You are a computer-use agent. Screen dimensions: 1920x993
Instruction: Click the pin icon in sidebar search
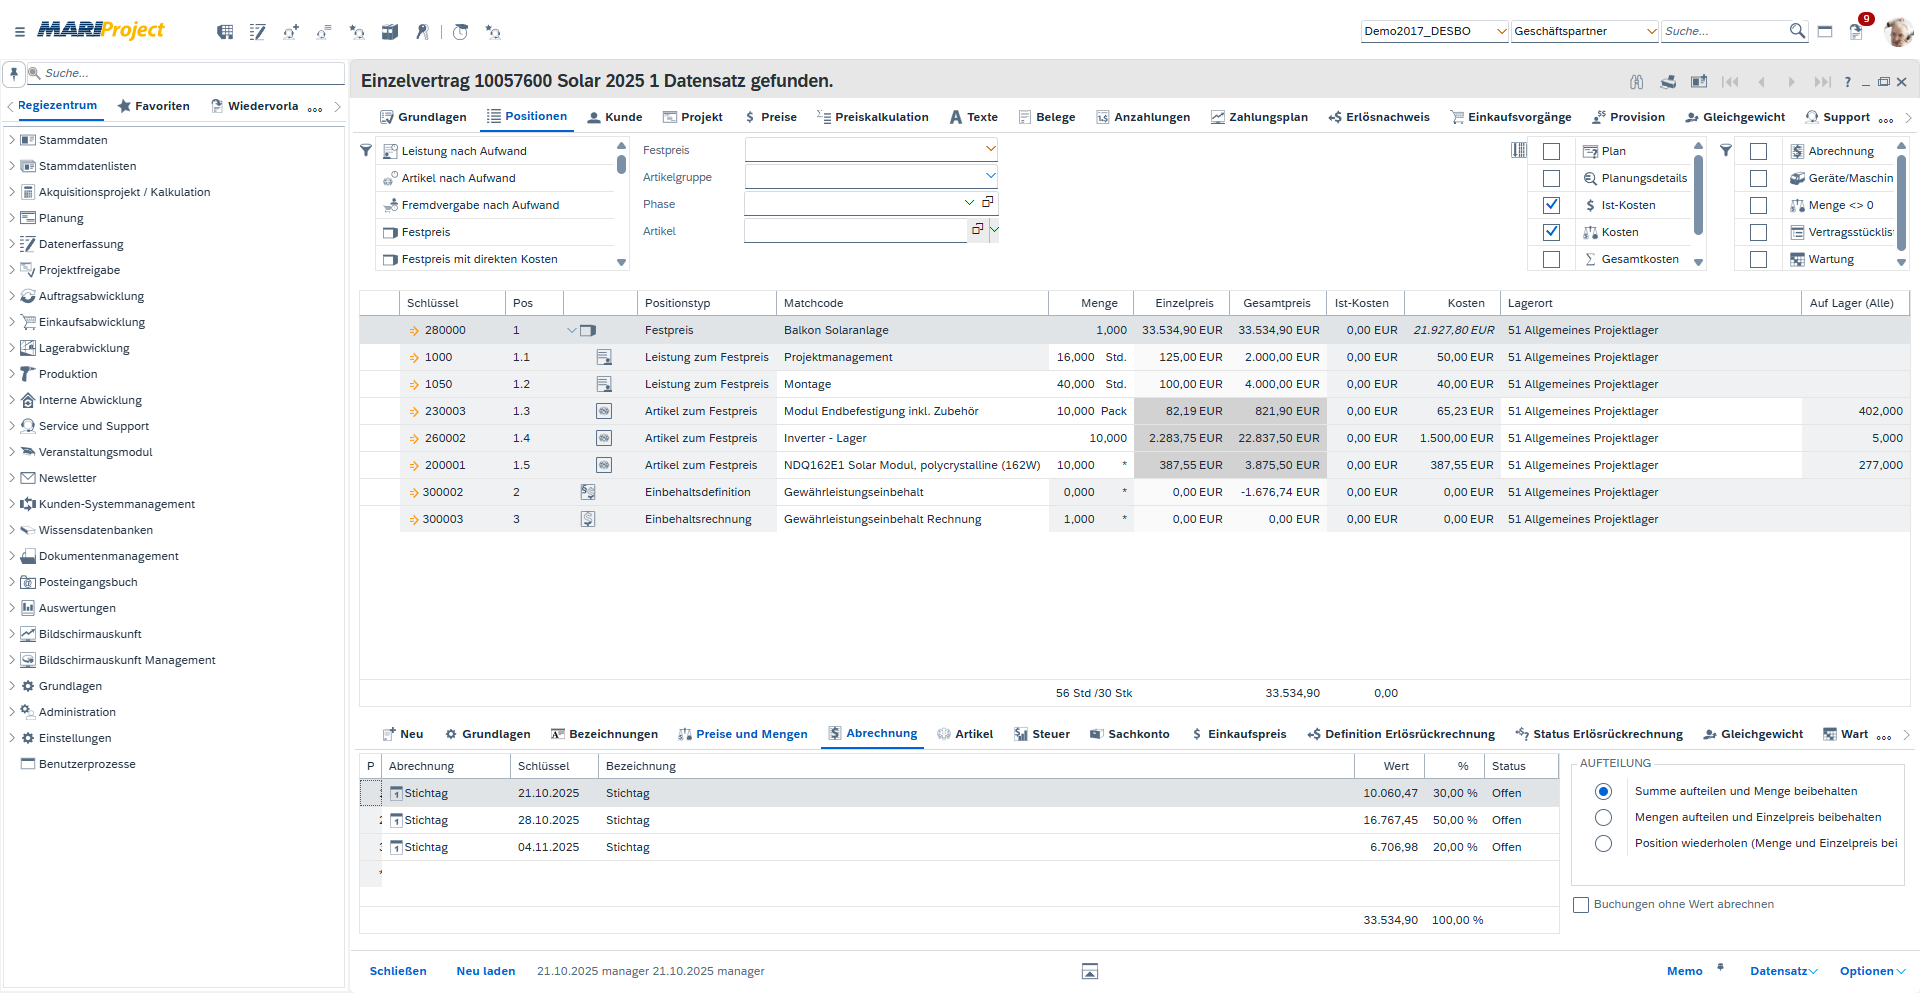click(x=14, y=73)
